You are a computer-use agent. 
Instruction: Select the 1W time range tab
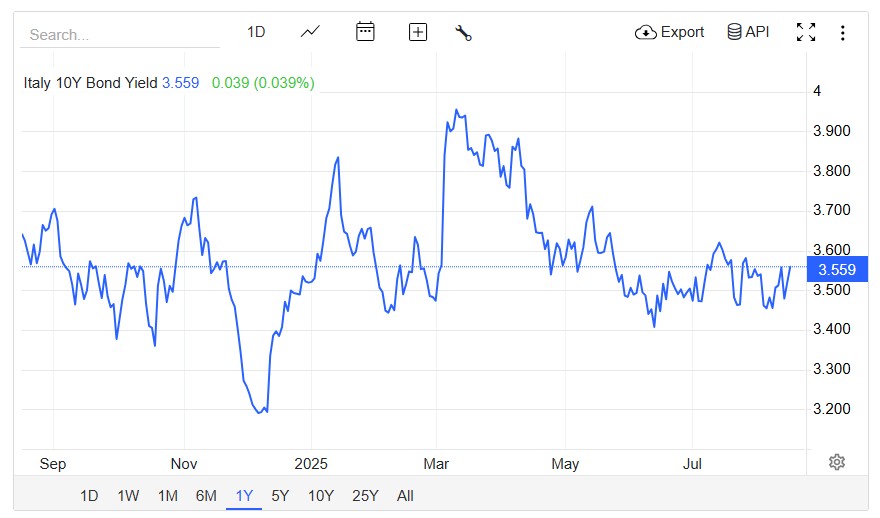[x=128, y=496]
